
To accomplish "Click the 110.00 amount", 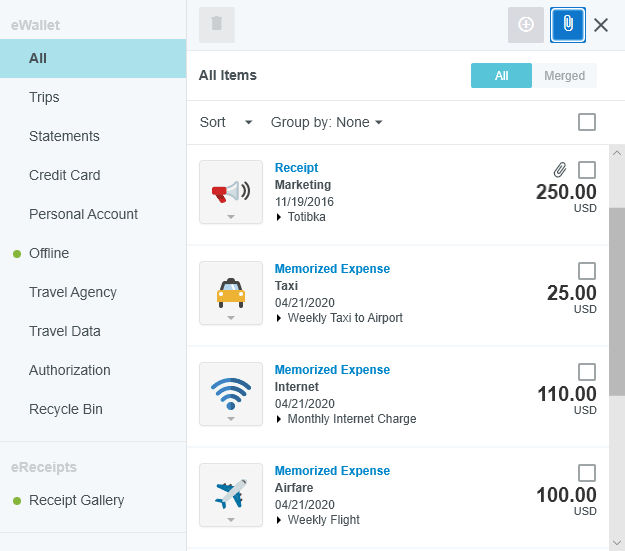I will coord(567,394).
